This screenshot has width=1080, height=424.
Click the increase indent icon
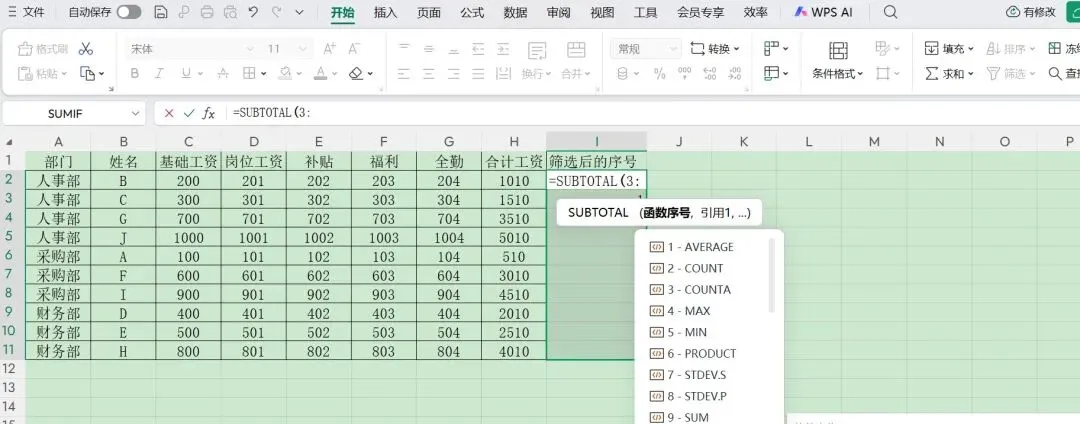pyautogui.click(x=503, y=49)
